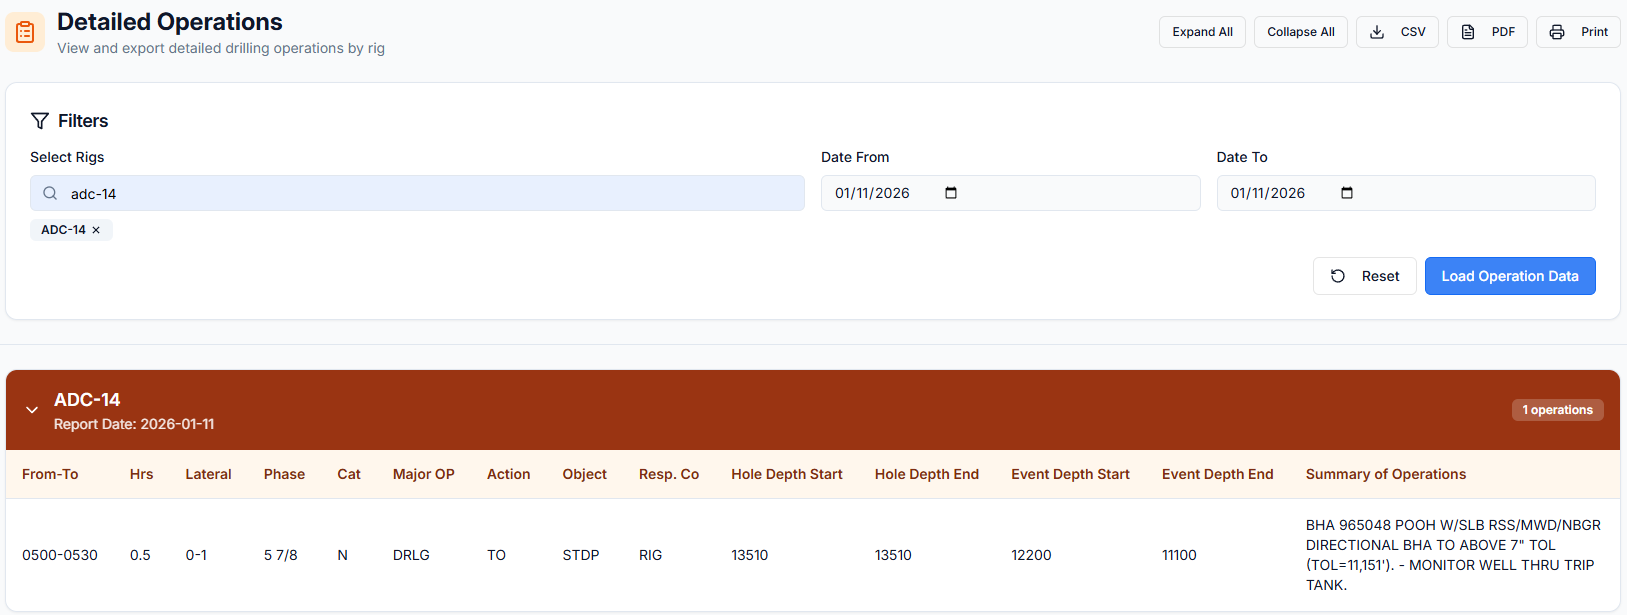Collapse All rig sections

pos(1300,32)
